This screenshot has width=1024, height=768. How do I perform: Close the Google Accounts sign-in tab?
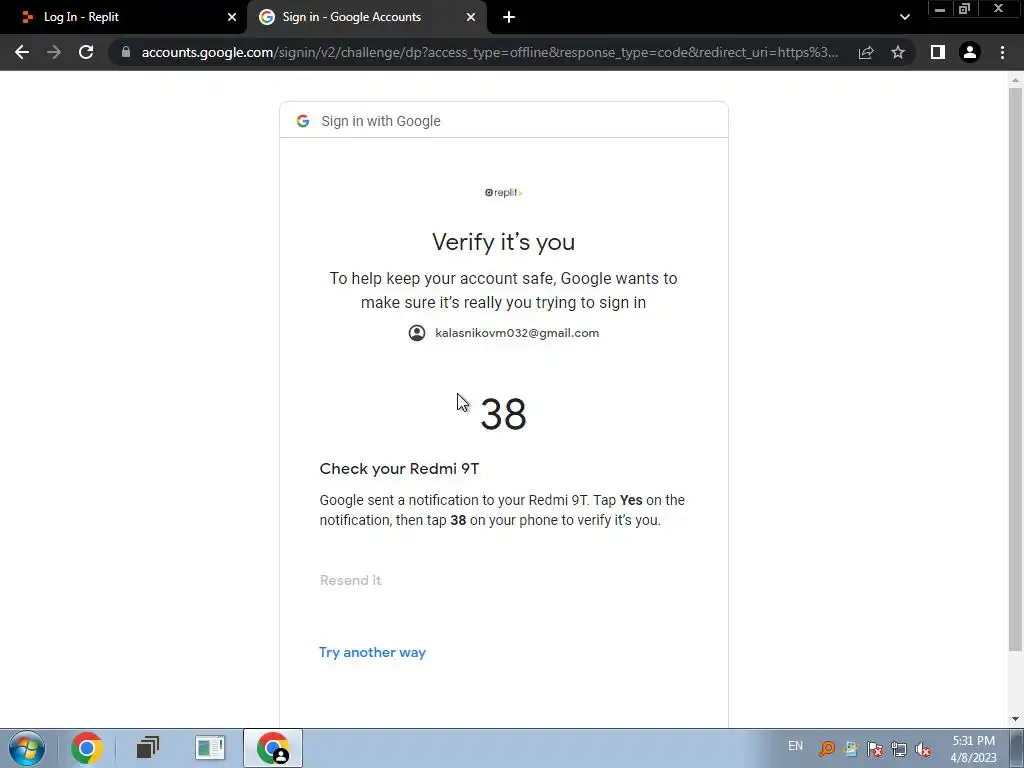coord(471,17)
